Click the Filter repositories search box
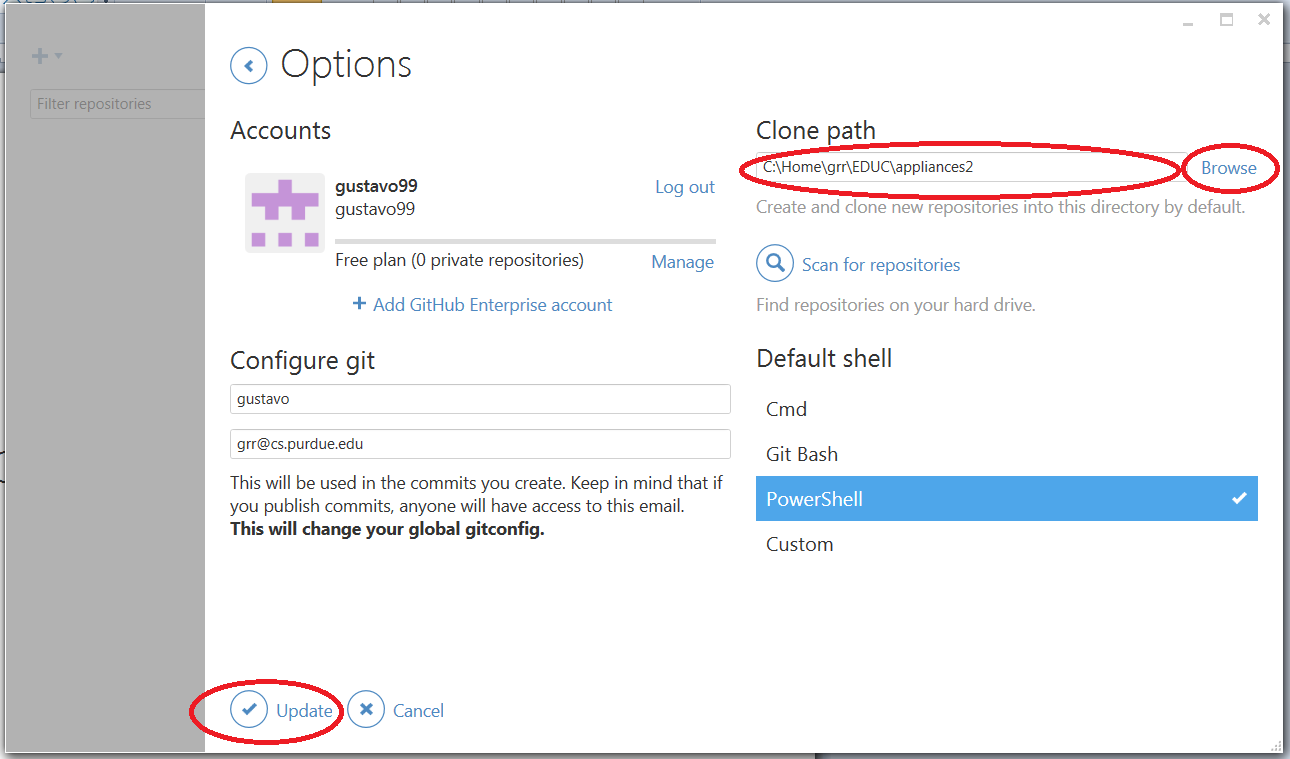This screenshot has height=759, width=1290. [x=117, y=104]
